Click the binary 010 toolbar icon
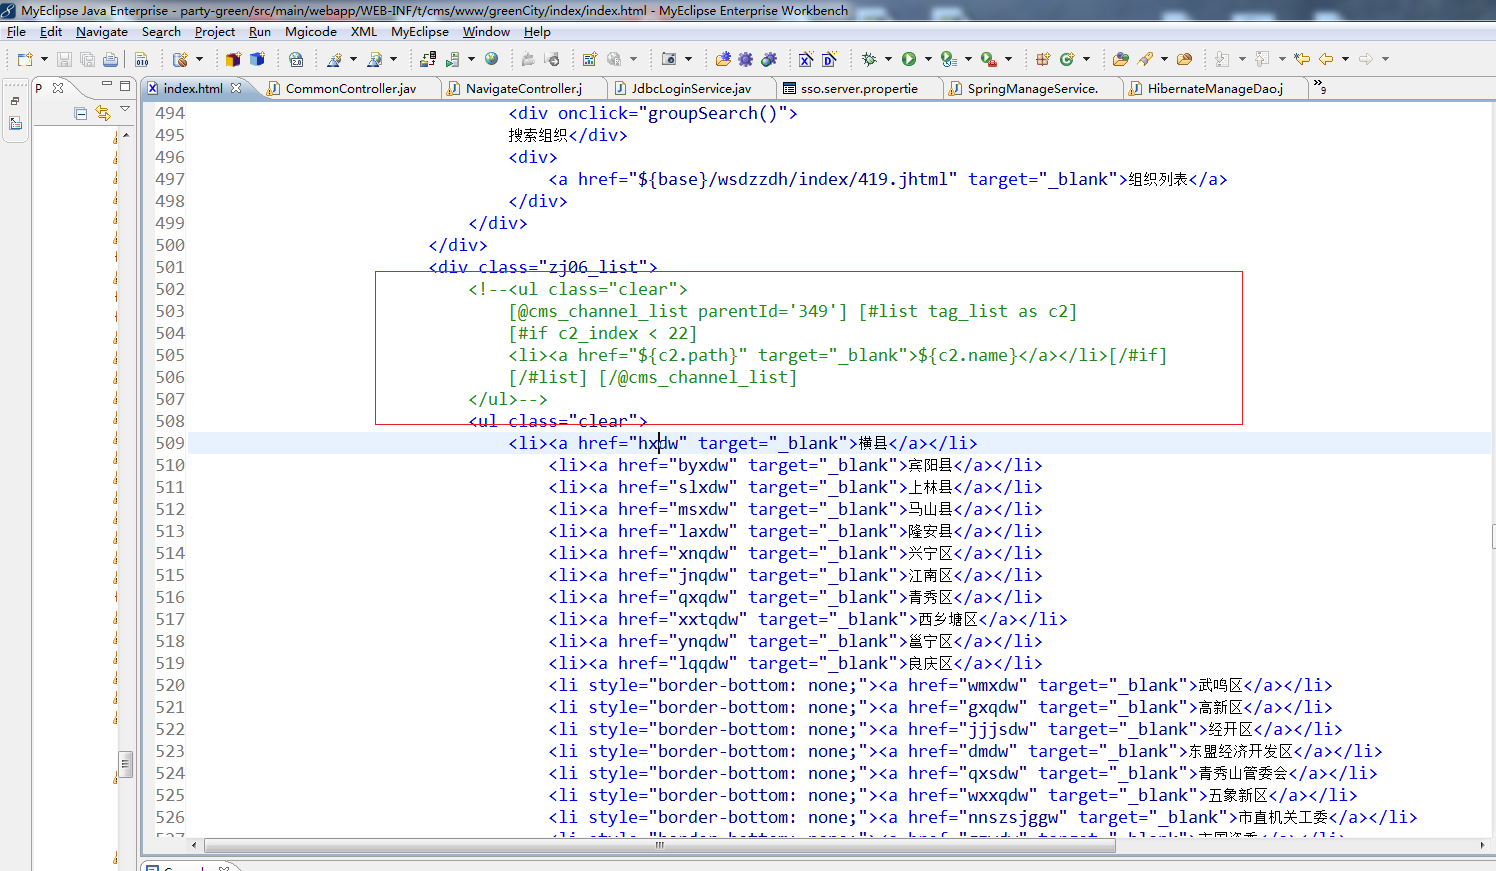This screenshot has width=1496, height=871. pyautogui.click(x=142, y=60)
